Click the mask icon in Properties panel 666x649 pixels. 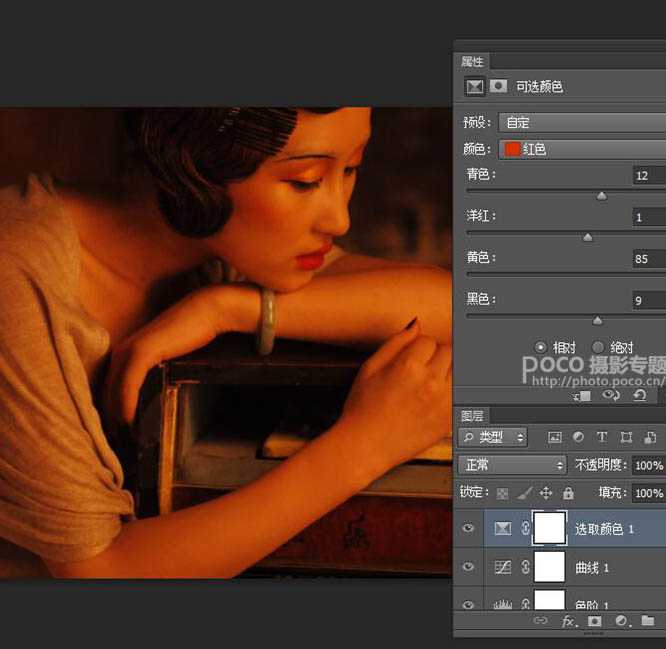click(x=497, y=87)
